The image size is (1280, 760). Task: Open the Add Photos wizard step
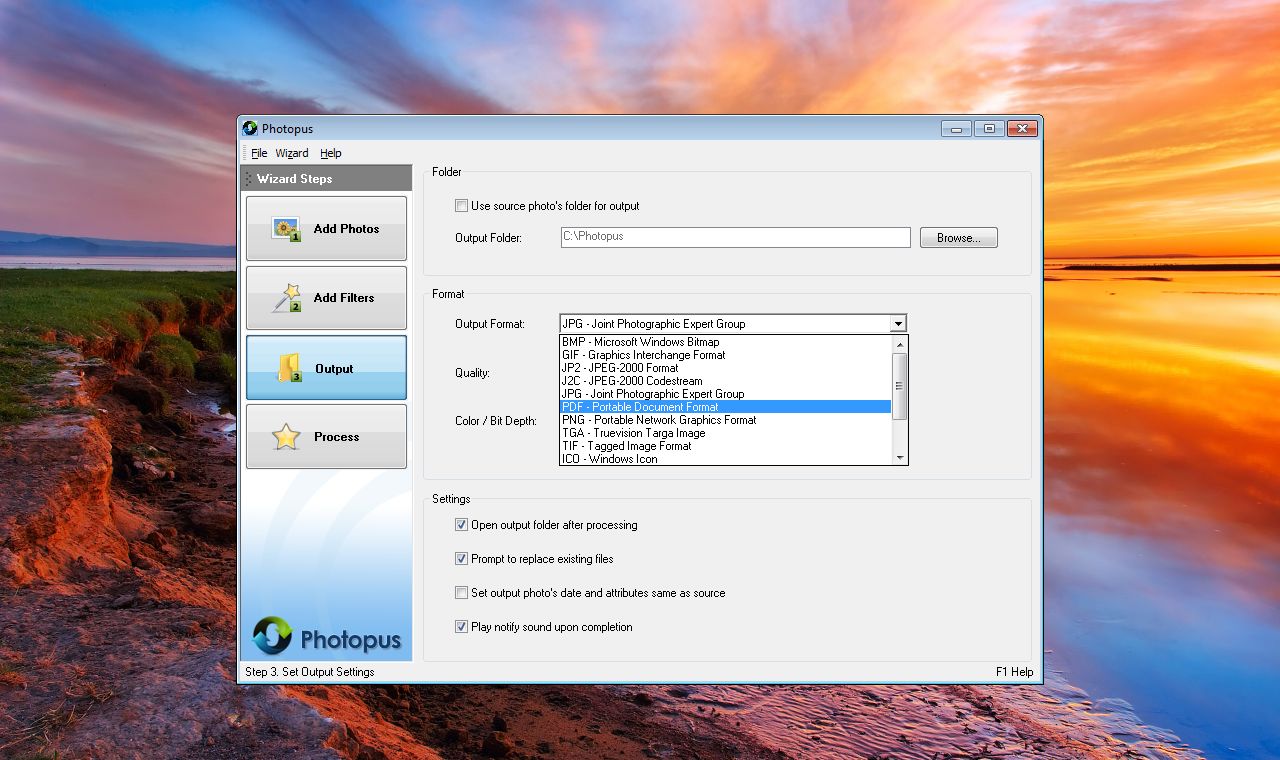326,228
